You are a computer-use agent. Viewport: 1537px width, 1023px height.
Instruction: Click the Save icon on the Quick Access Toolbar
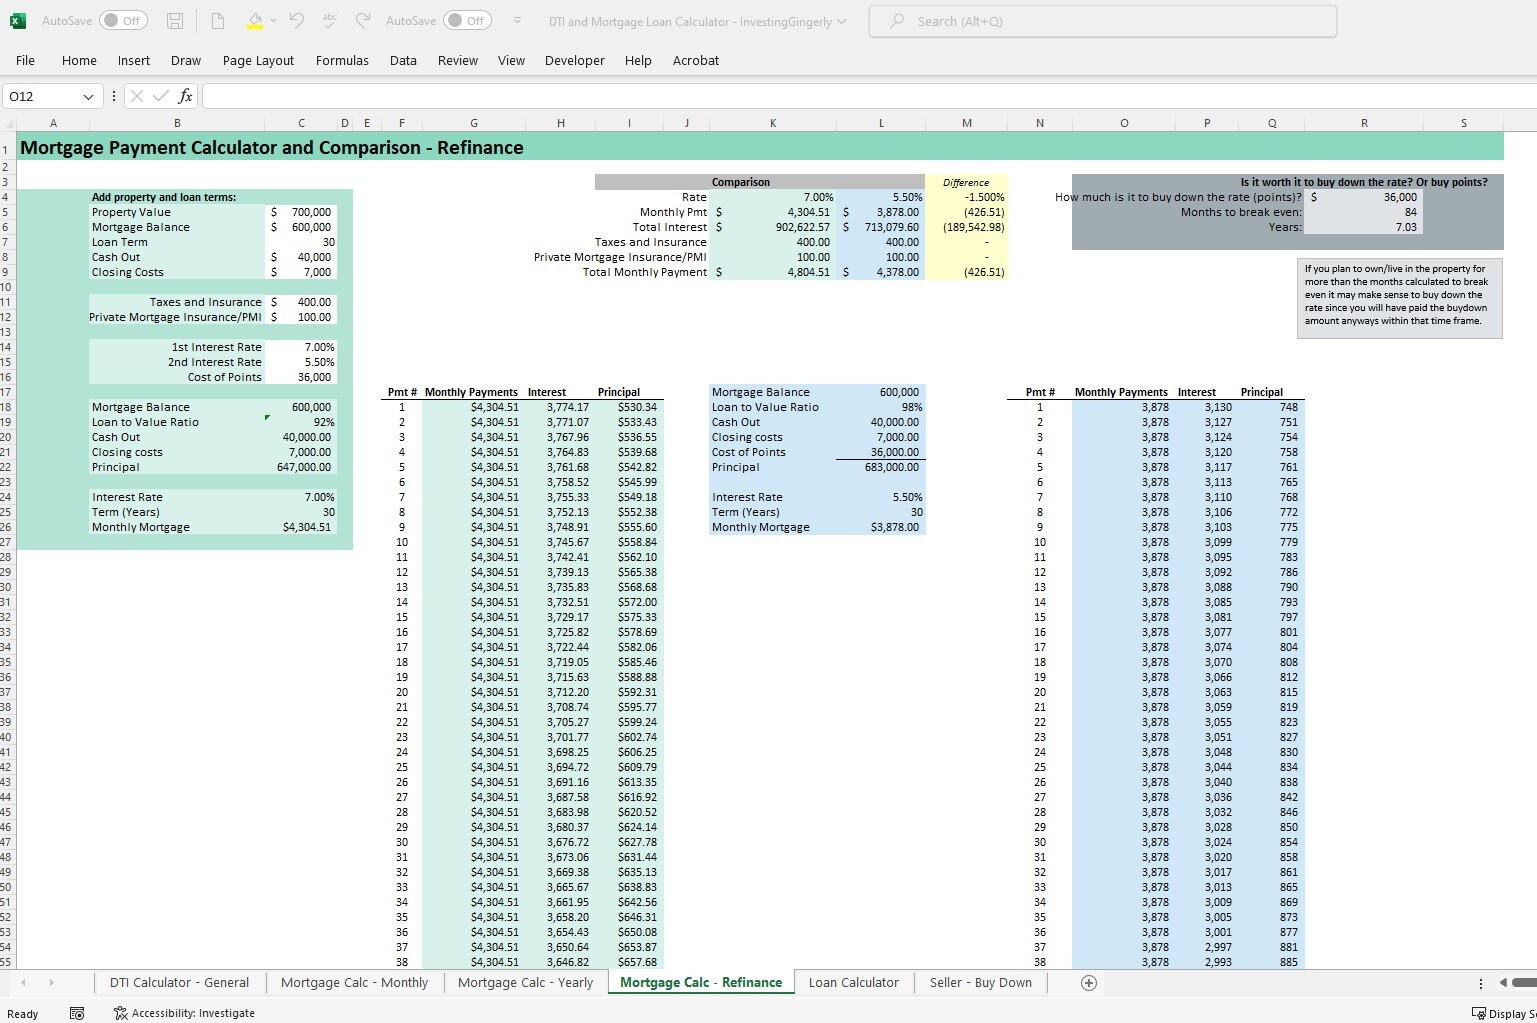[x=175, y=20]
